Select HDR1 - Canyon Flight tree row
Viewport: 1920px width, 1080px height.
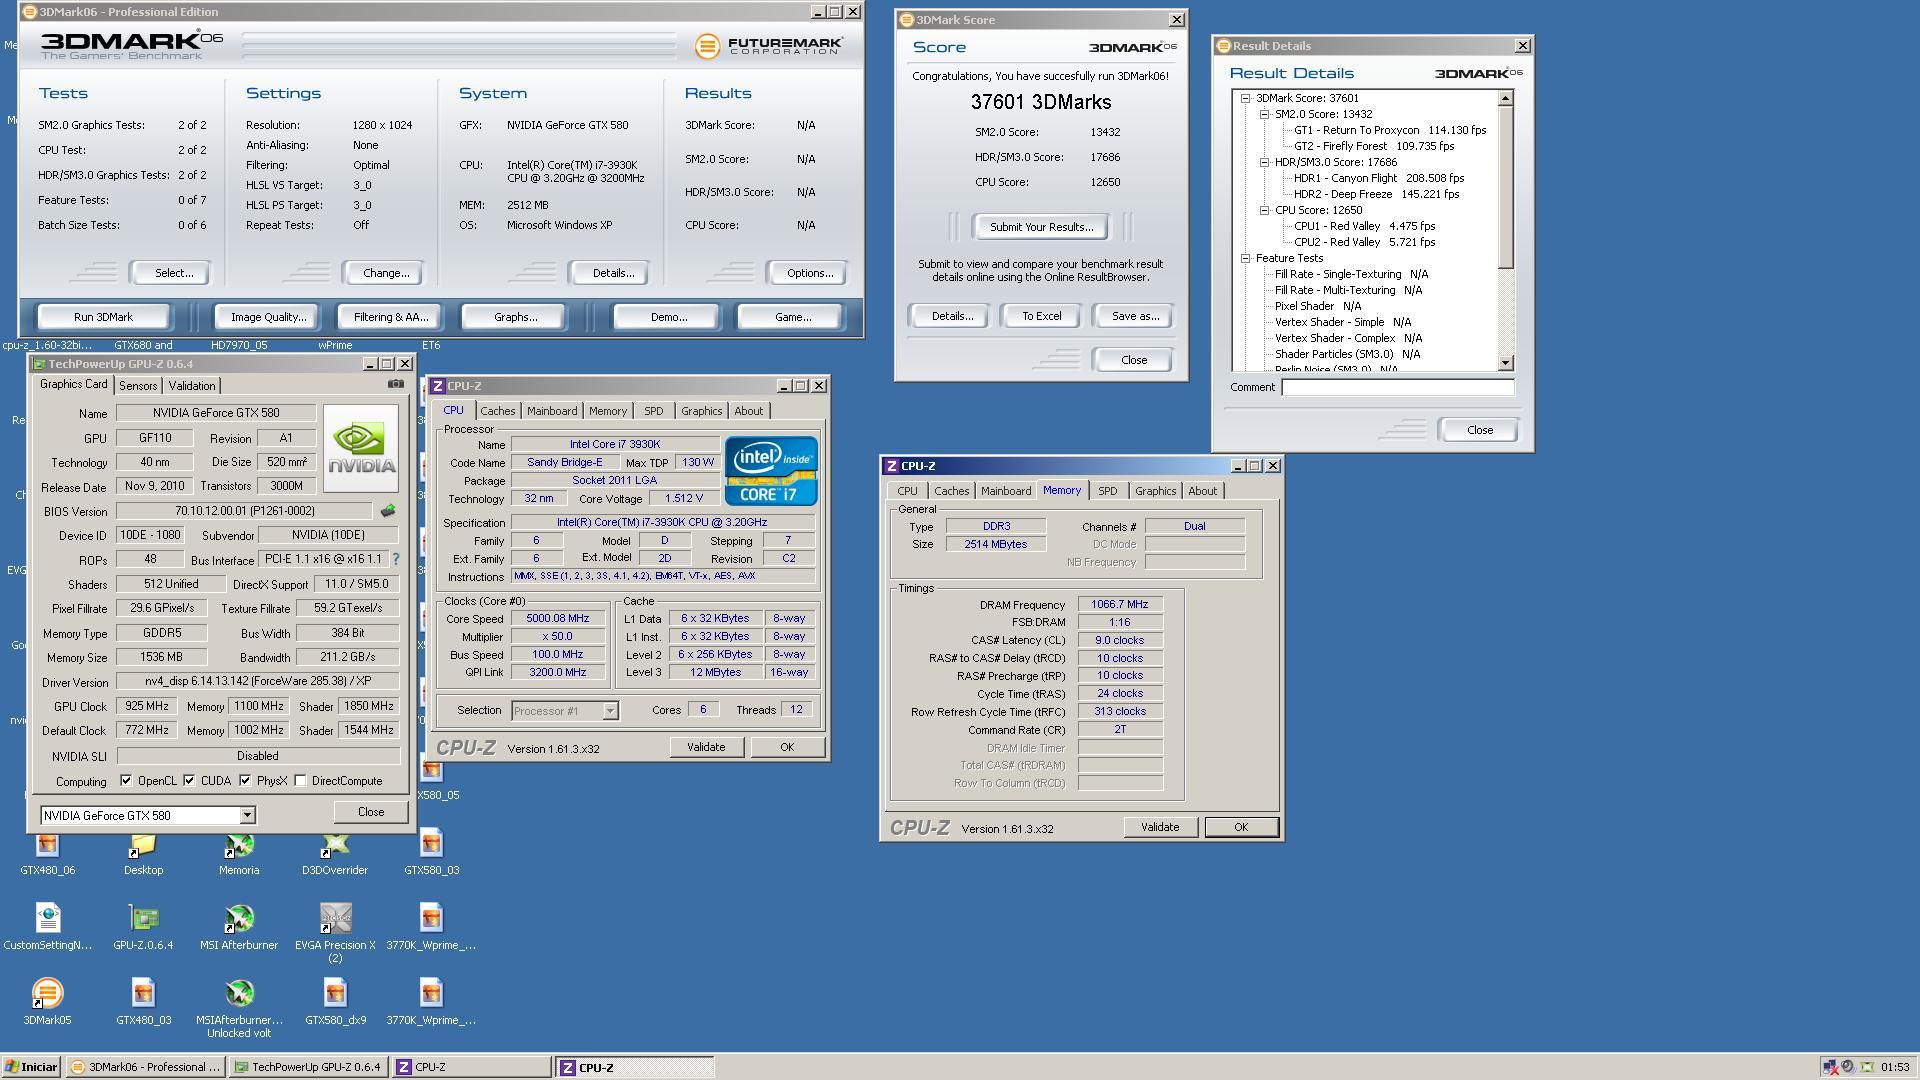coord(1379,178)
